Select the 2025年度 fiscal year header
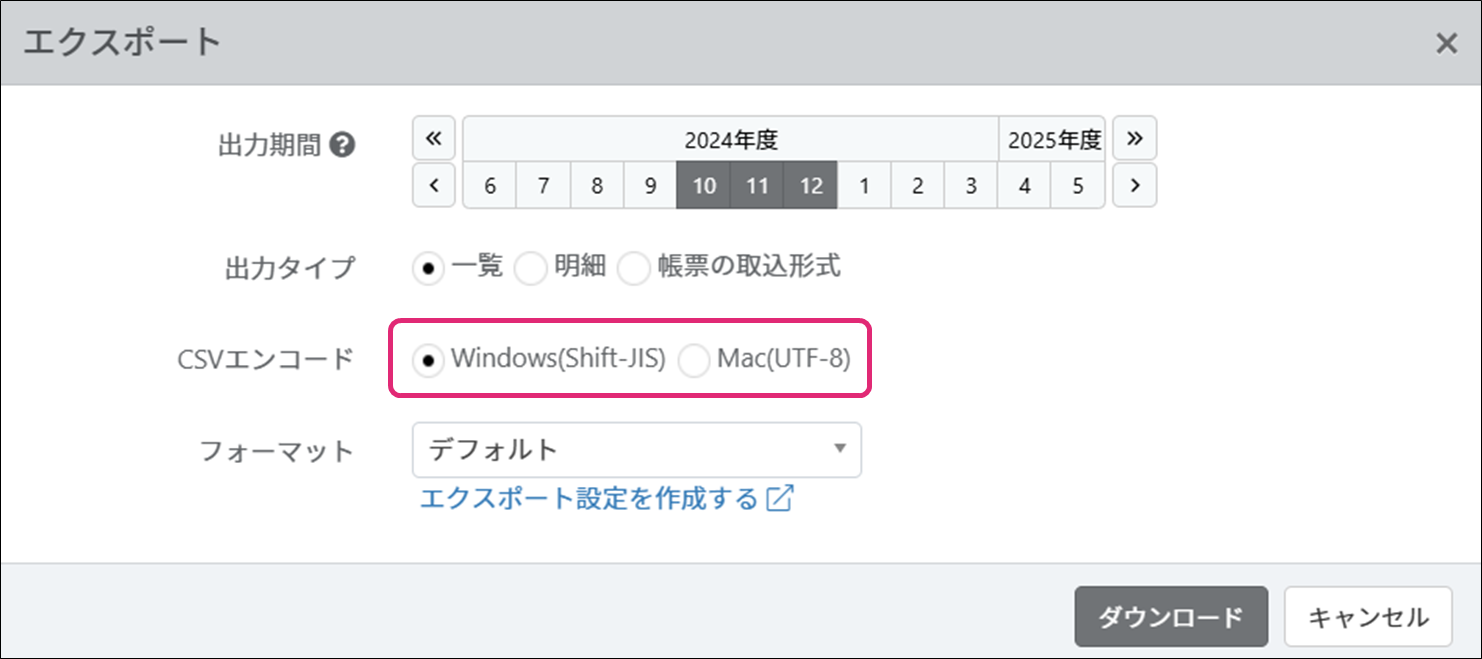 coord(1053,140)
